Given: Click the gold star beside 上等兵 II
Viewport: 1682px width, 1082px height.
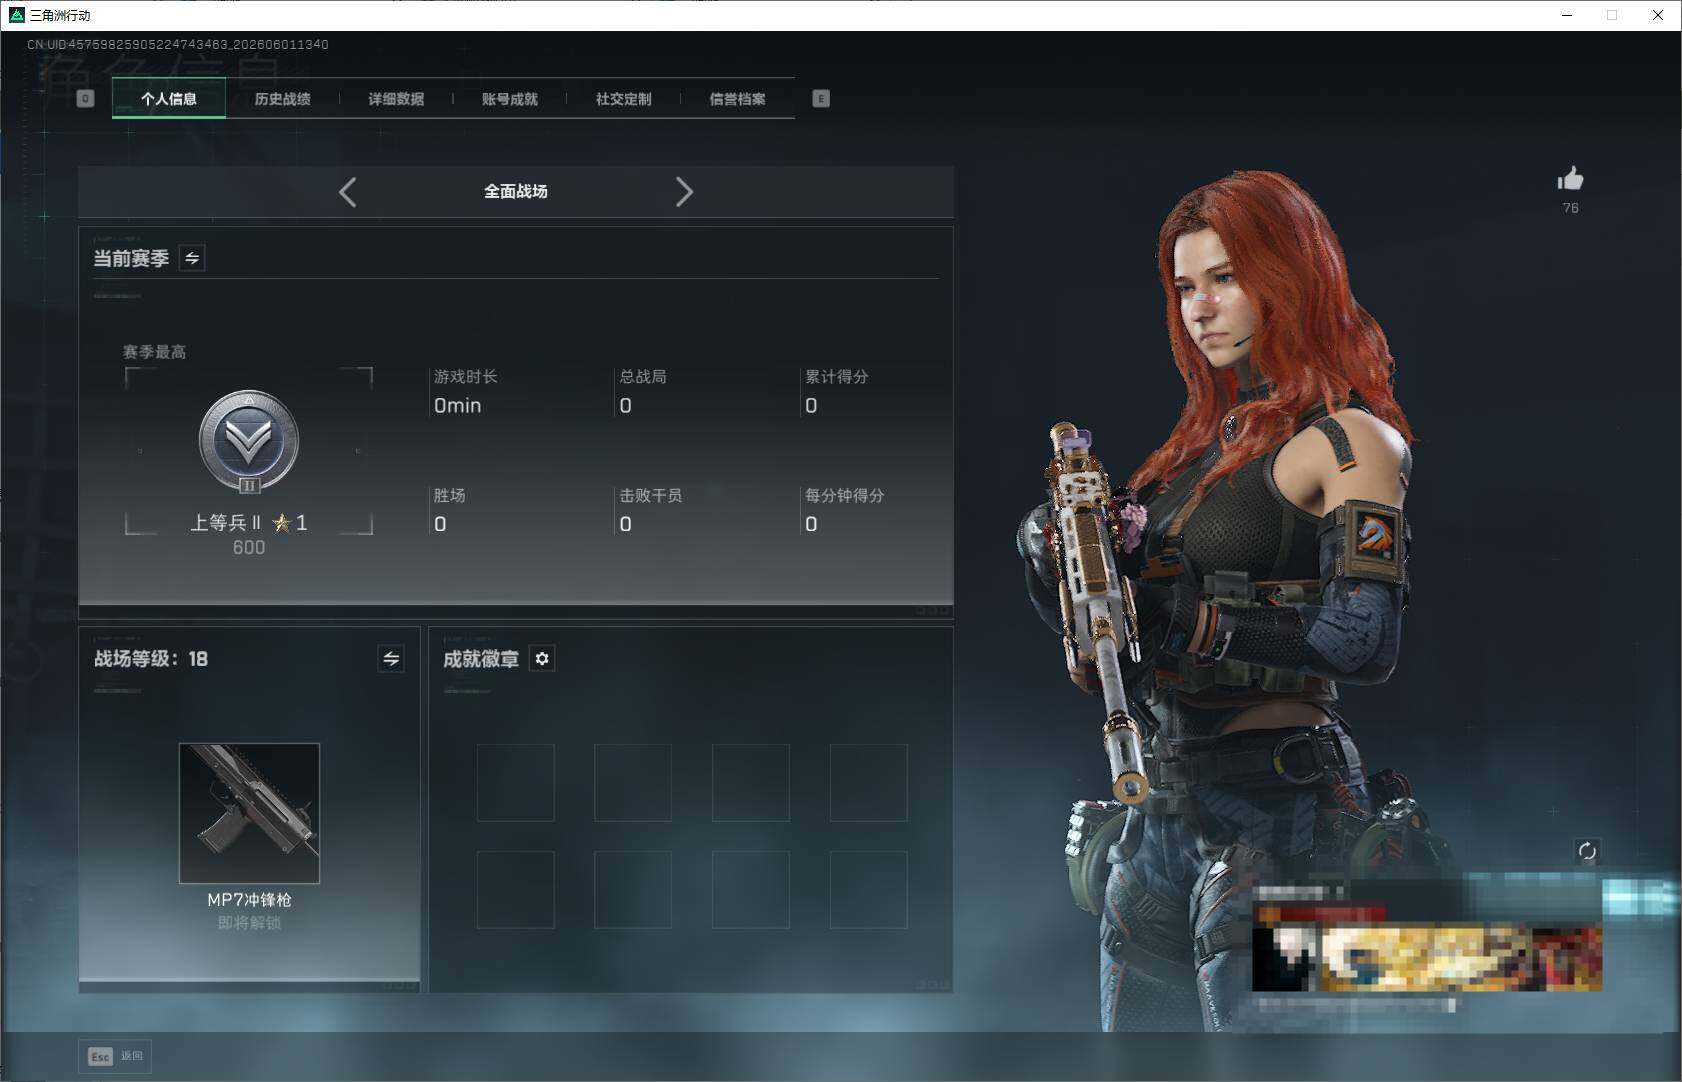Looking at the screenshot, I should click(282, 522).
